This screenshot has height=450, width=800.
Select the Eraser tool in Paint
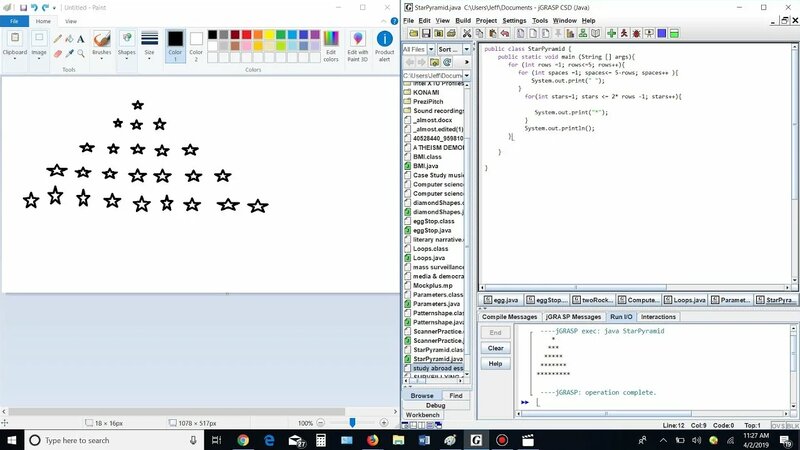pos(58,53)
